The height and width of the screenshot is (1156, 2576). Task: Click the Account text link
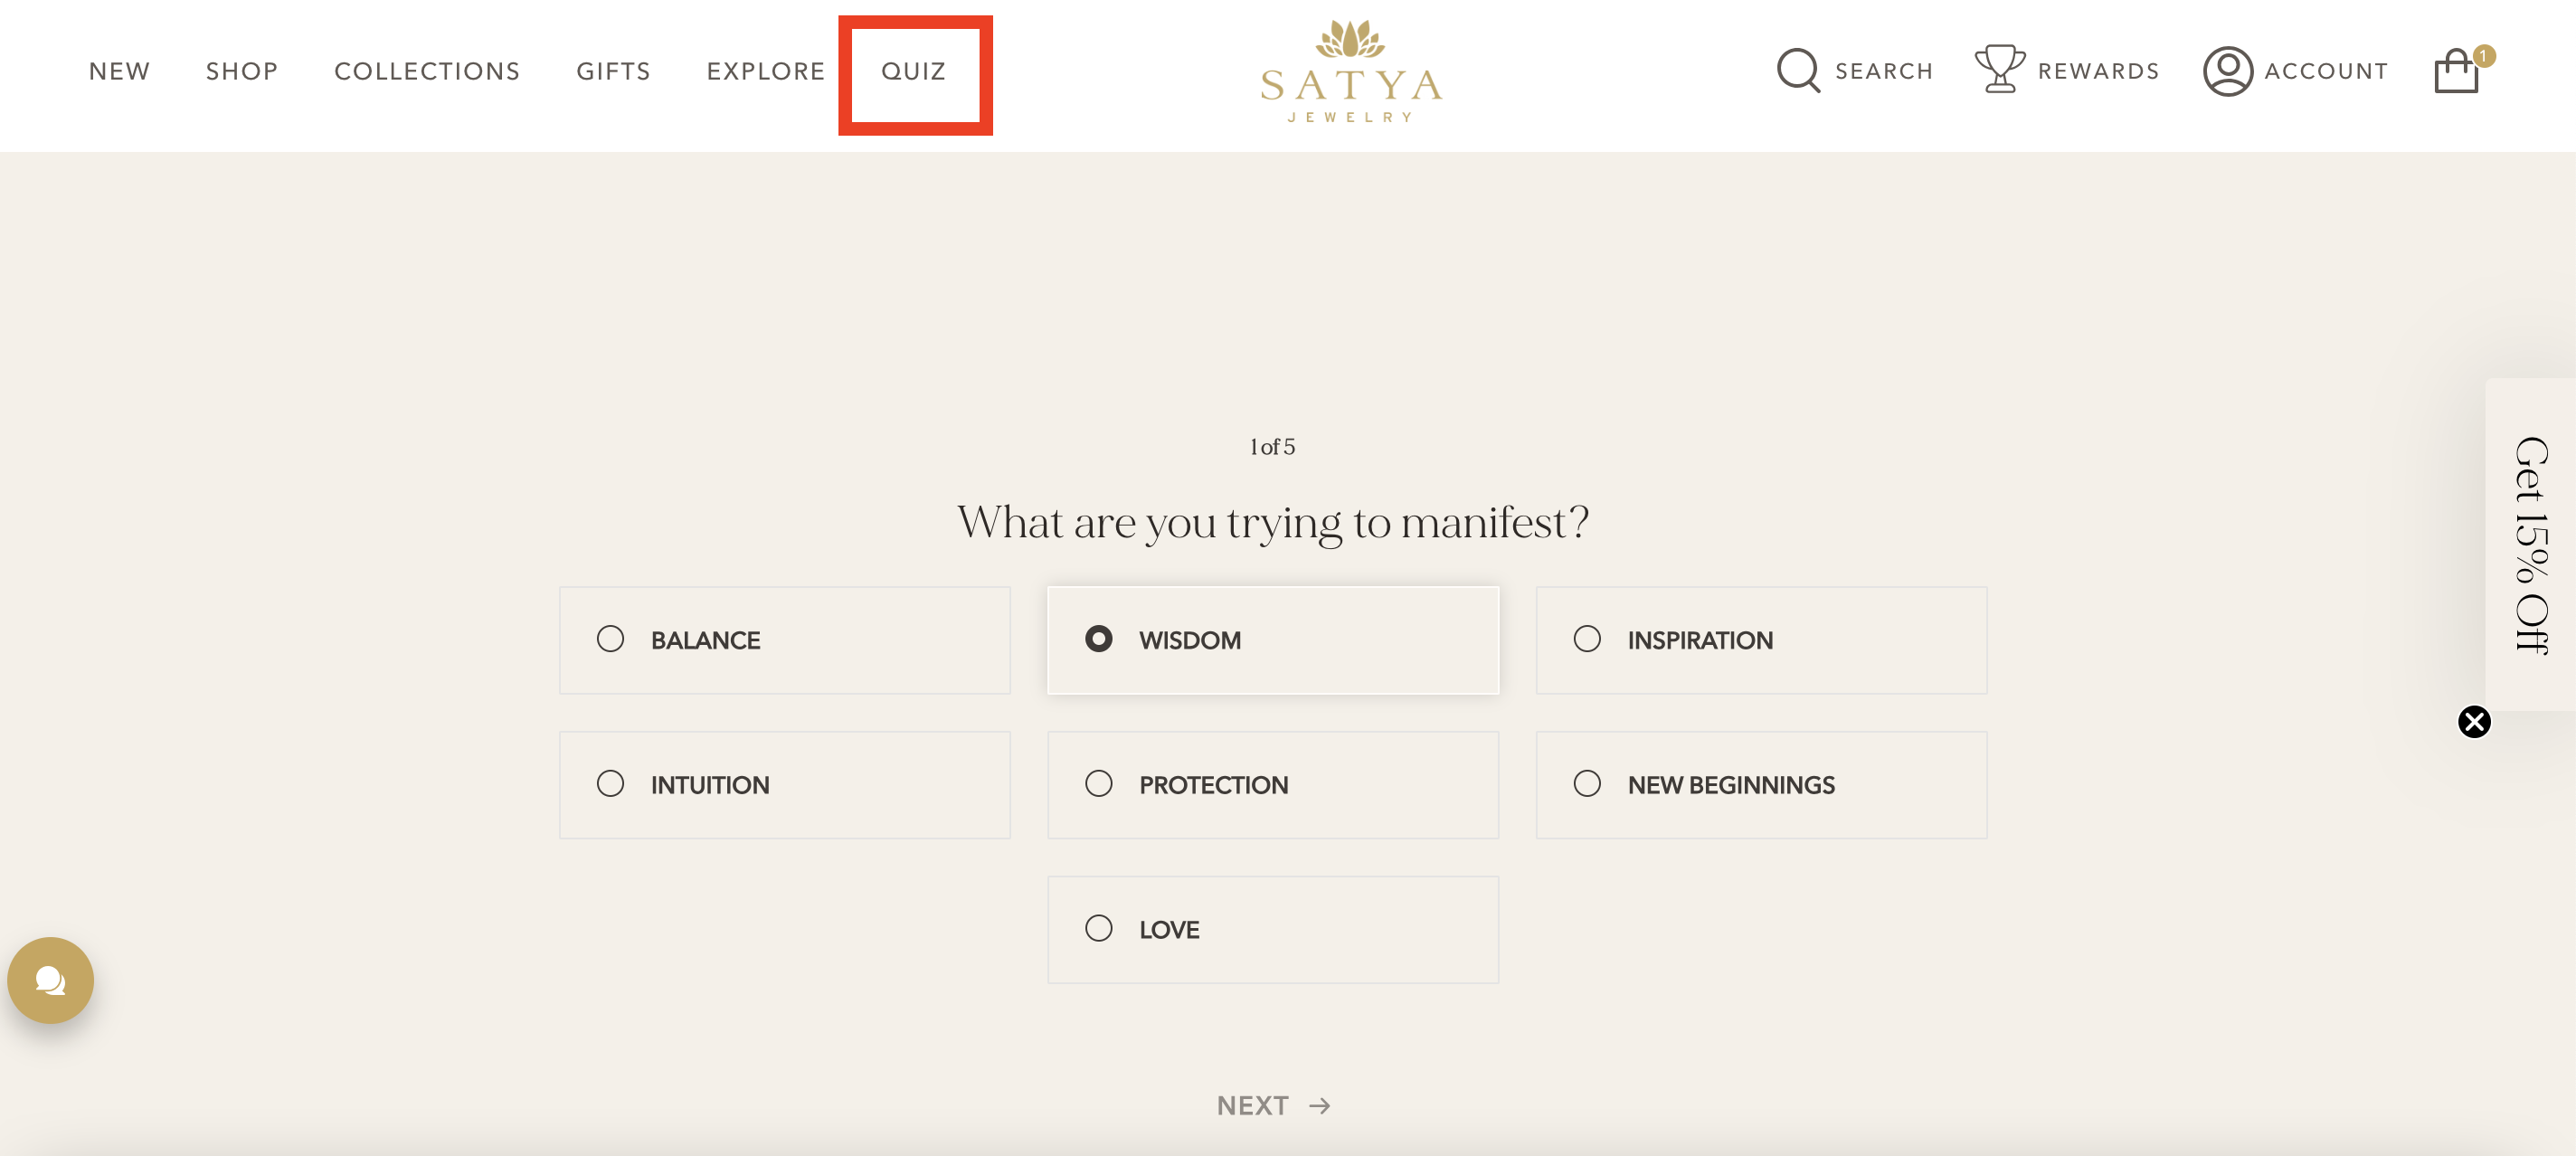pyautogui.click(x=2326, y=71)
